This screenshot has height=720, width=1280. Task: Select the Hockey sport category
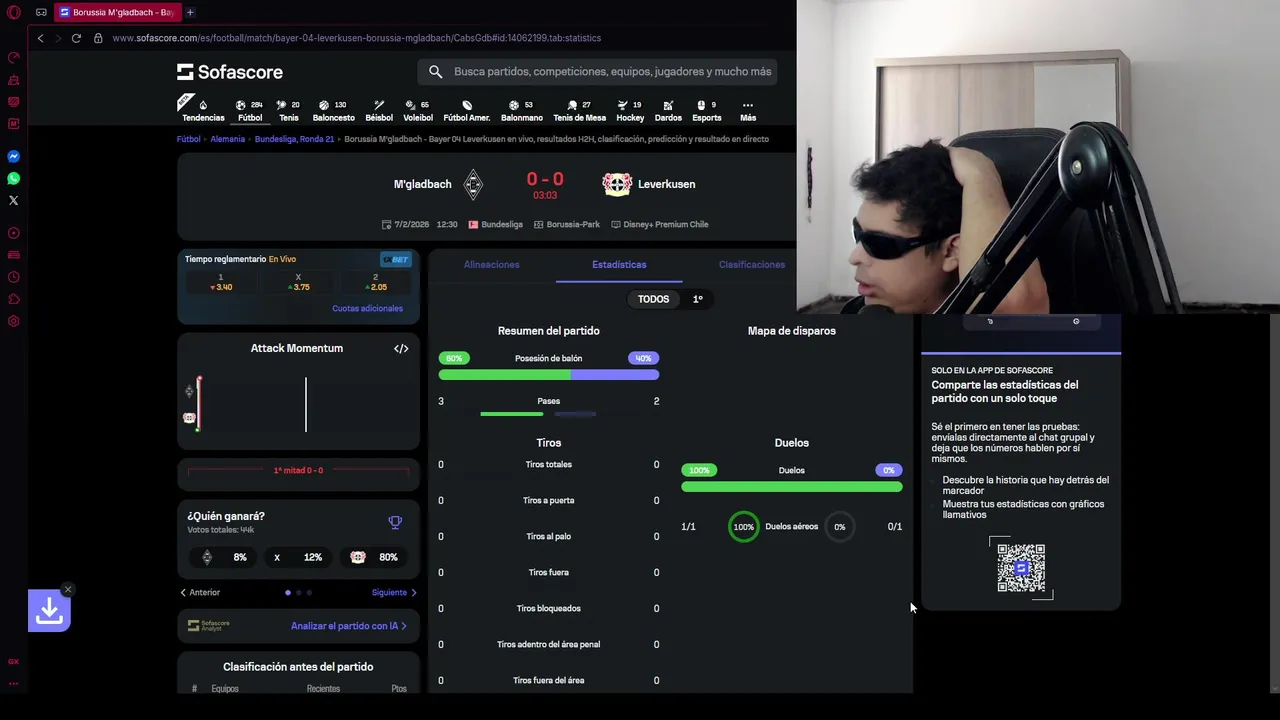[x=630, y=110]
